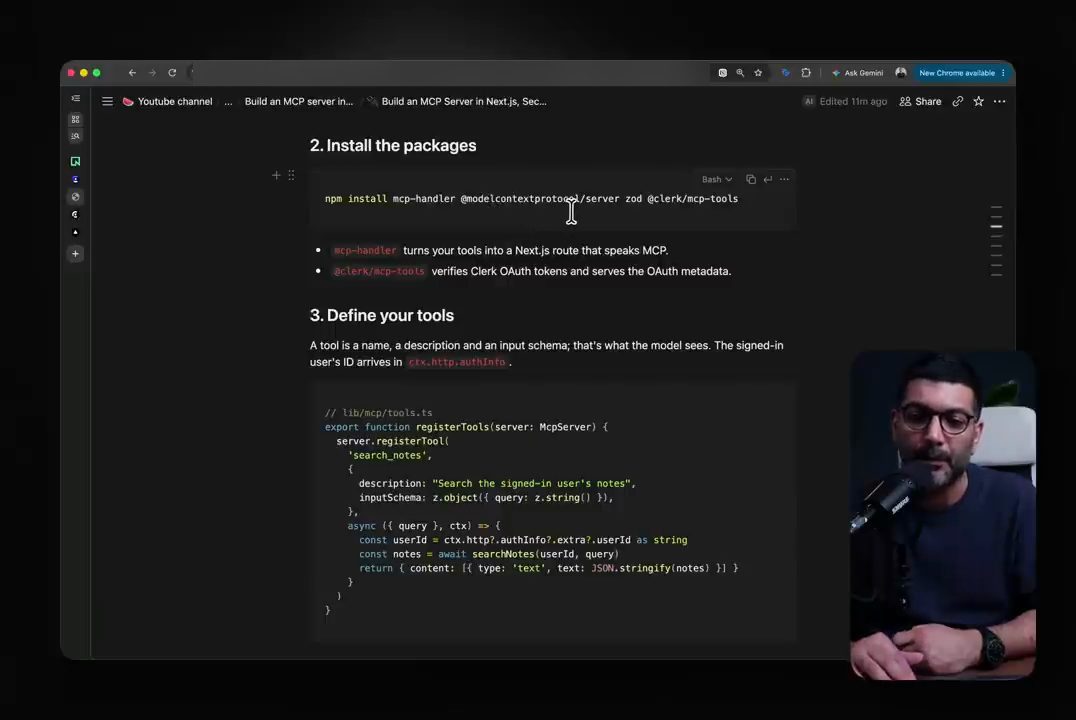Click New Chrome available
1076x720 pixels.
click(957, 73)
